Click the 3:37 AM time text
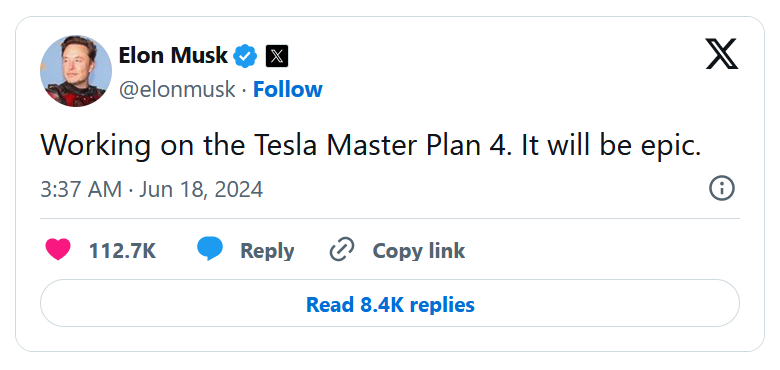The image size is (780, 370). 81,189
